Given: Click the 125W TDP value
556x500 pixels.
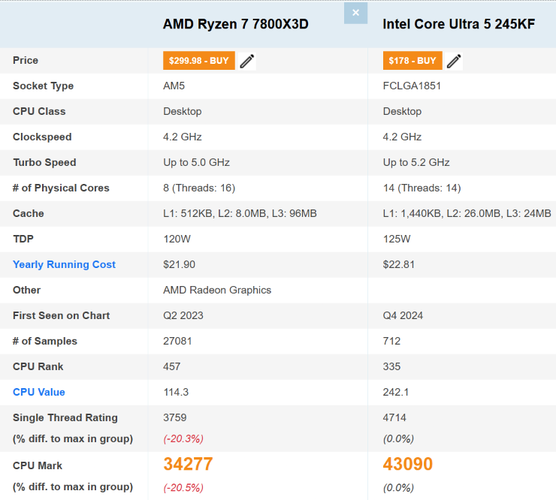Looking at the screenshot, I should (x=397, y=239).
